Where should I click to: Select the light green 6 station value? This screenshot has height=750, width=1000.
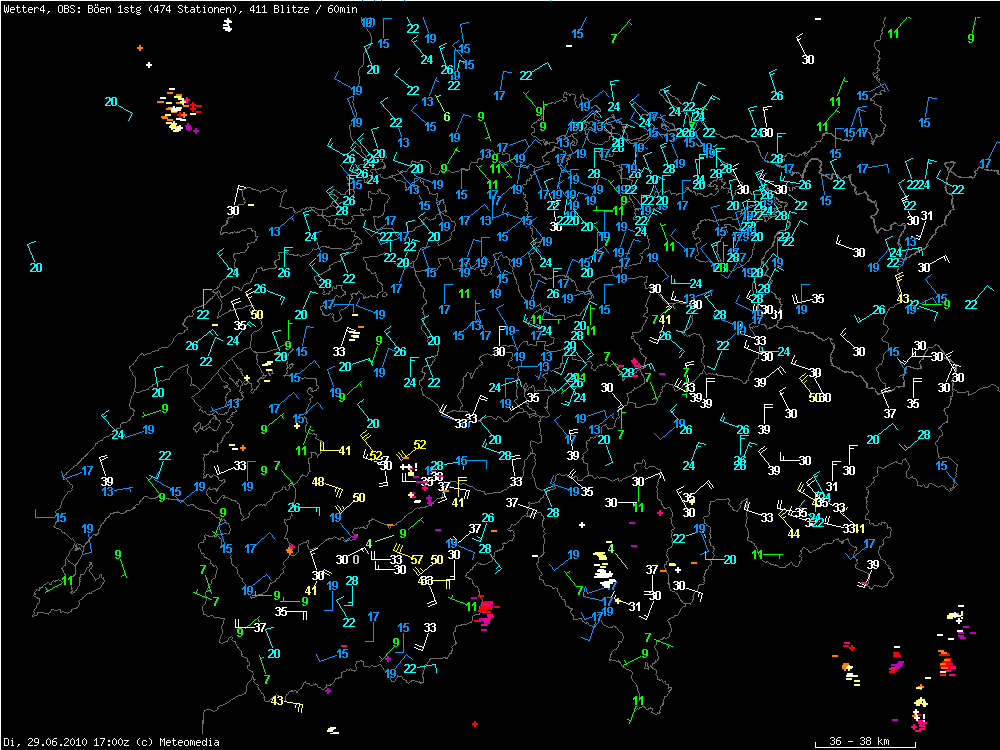pos(446,117)
